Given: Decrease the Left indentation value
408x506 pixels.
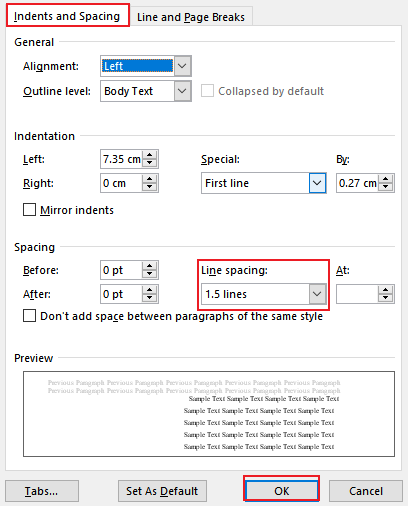Looking at the screenshot, I should pos(150,163).
